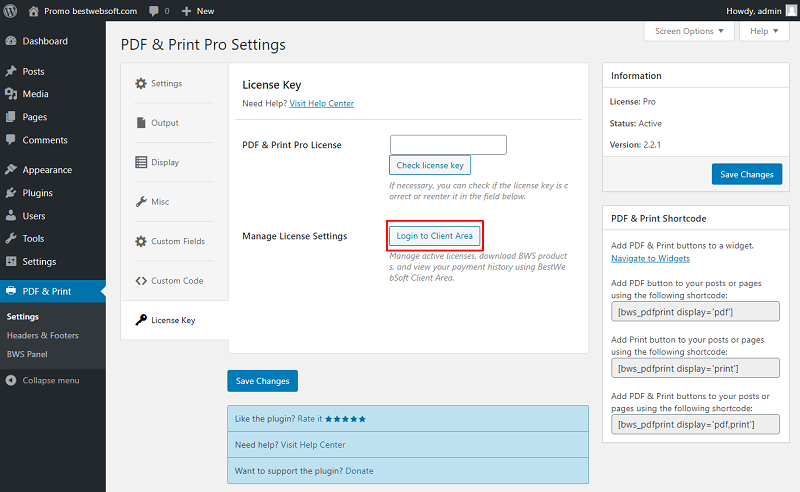Switch to the Custom Code tab
The height and width of the screenshot is (492, 800).
169,281
